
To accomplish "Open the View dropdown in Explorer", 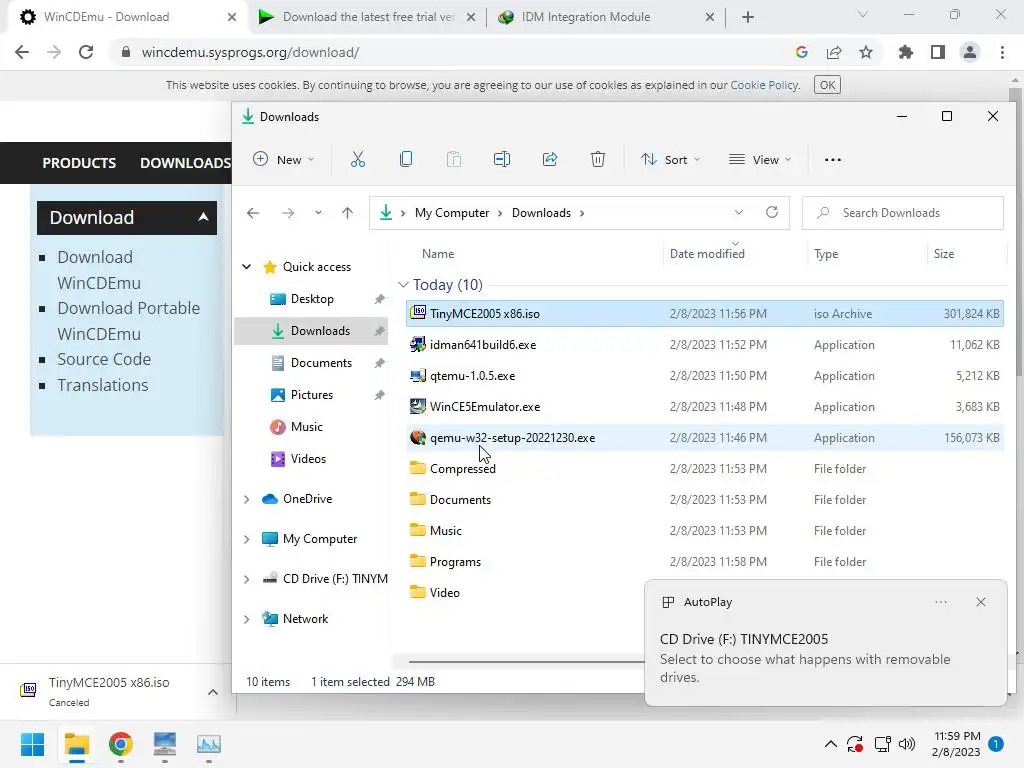I will click(760, 159).
